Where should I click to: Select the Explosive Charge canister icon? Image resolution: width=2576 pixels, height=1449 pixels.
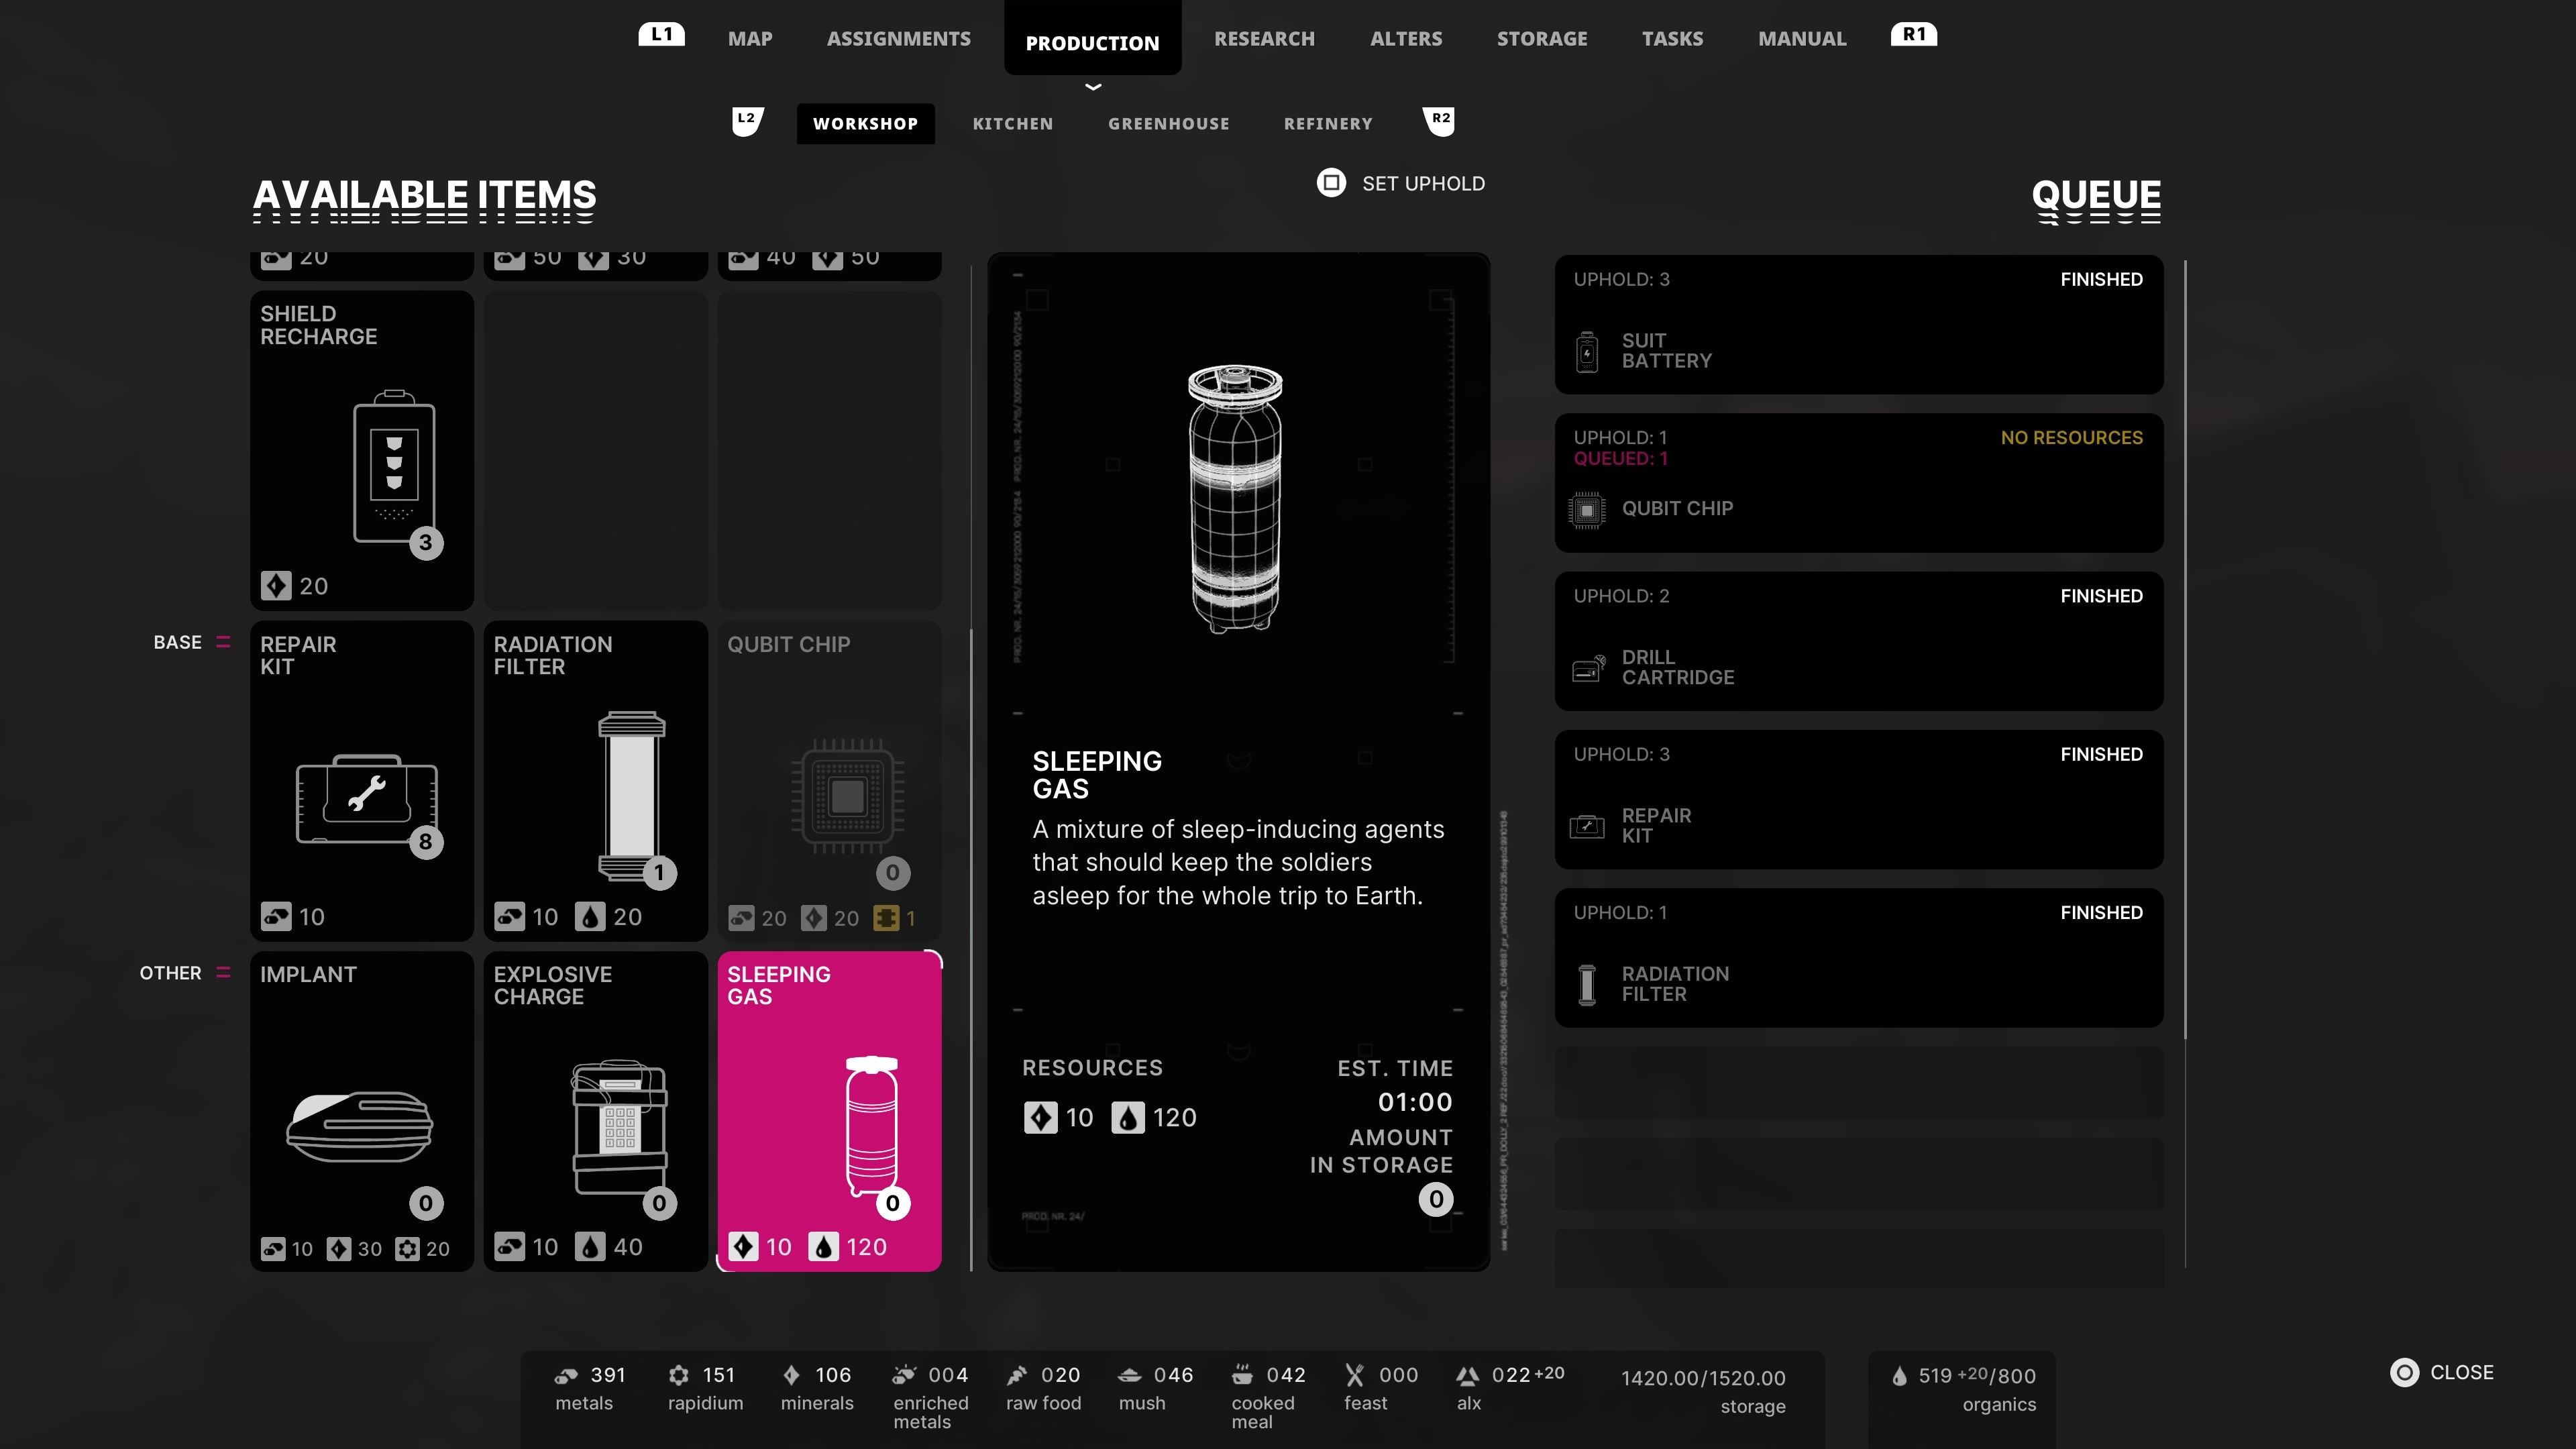619,1127
